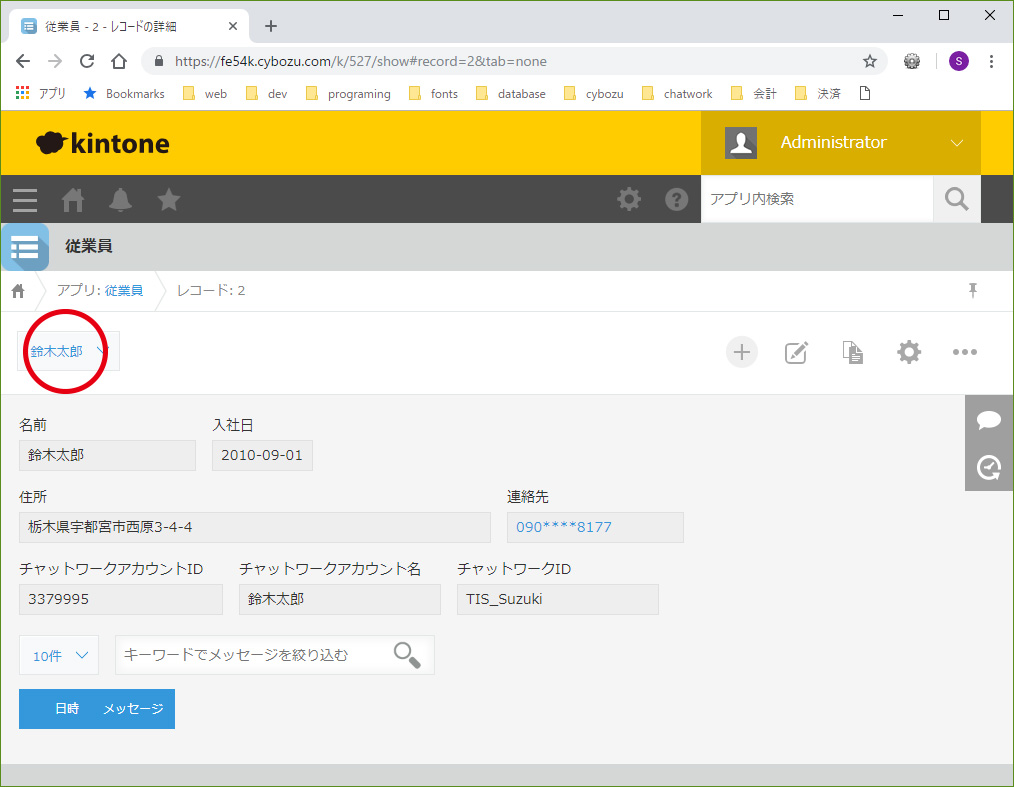Viewport: 1014px width, 787px height.
Task: Open Chrome profile S avatar
Action: tap(958, 61)
